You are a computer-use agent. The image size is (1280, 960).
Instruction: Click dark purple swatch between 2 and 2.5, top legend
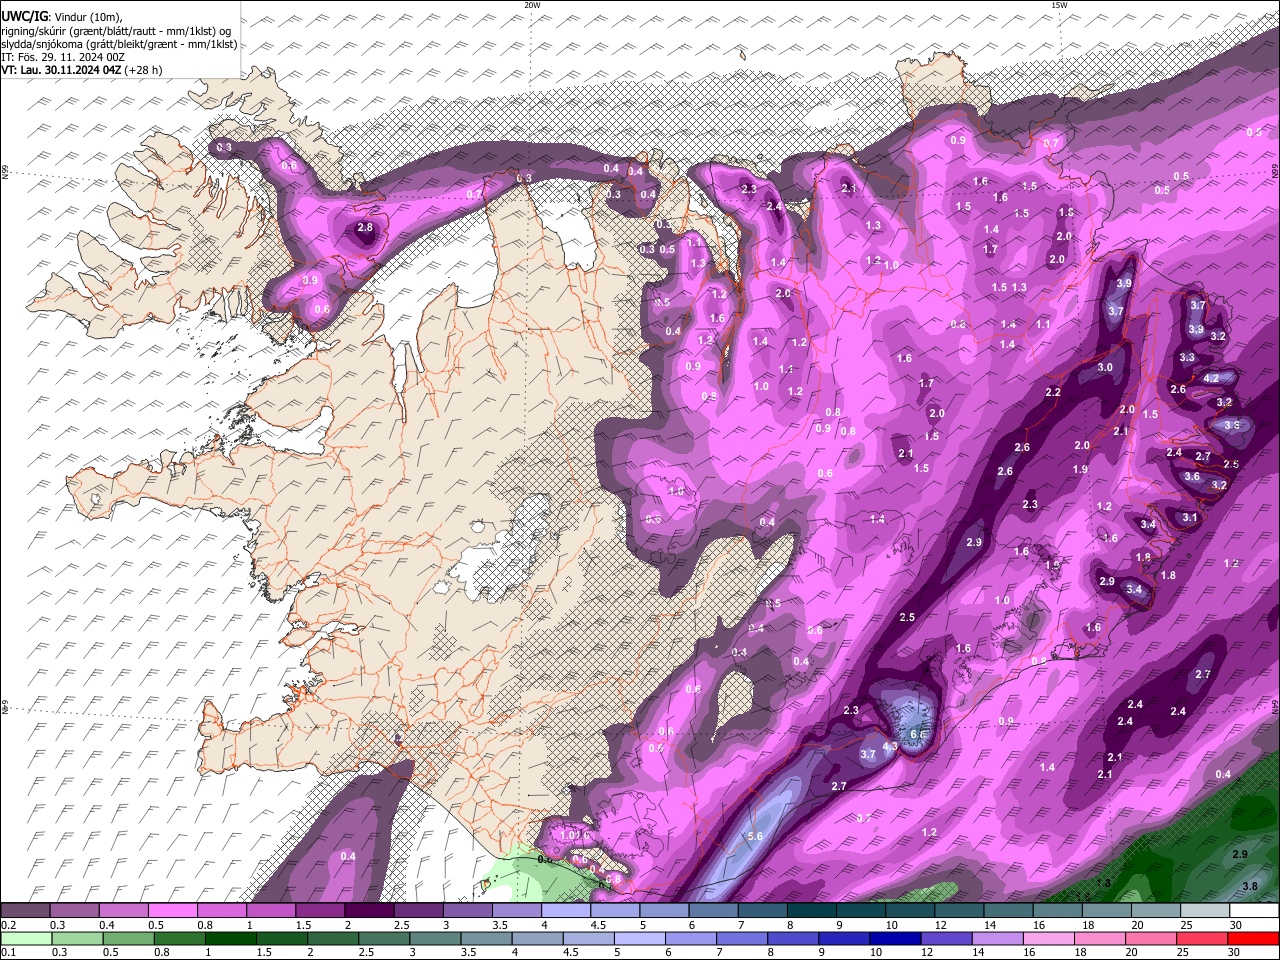click(x=368, y=911)
